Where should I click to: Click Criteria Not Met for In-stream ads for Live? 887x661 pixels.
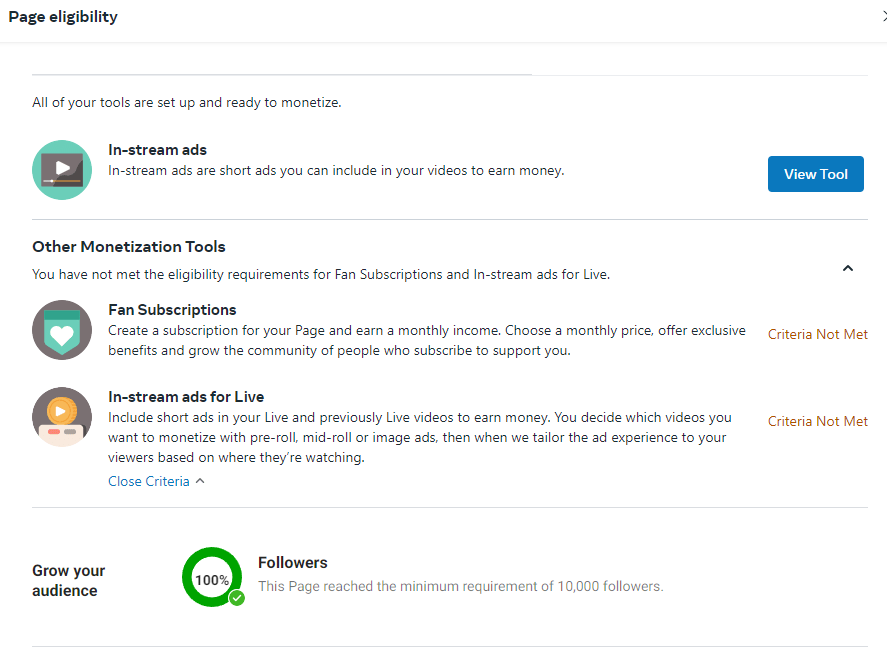pos(817,422)
